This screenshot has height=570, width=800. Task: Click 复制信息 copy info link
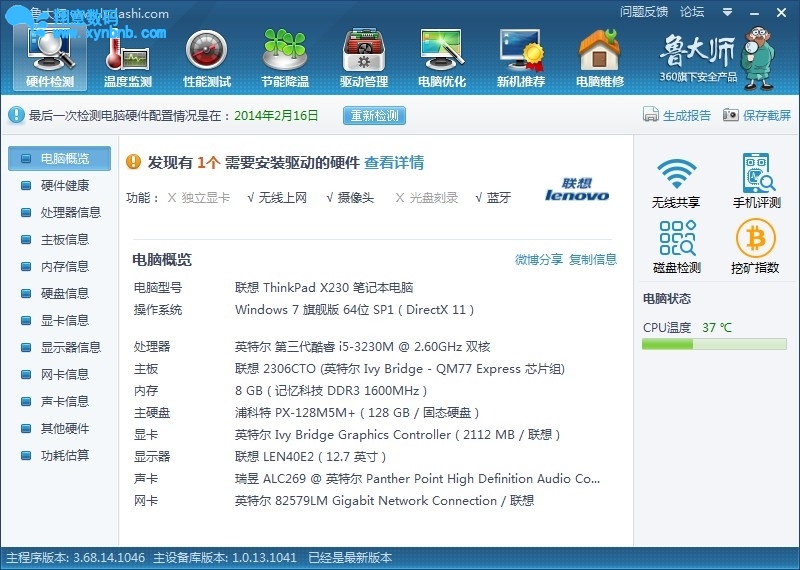point(593,259)
